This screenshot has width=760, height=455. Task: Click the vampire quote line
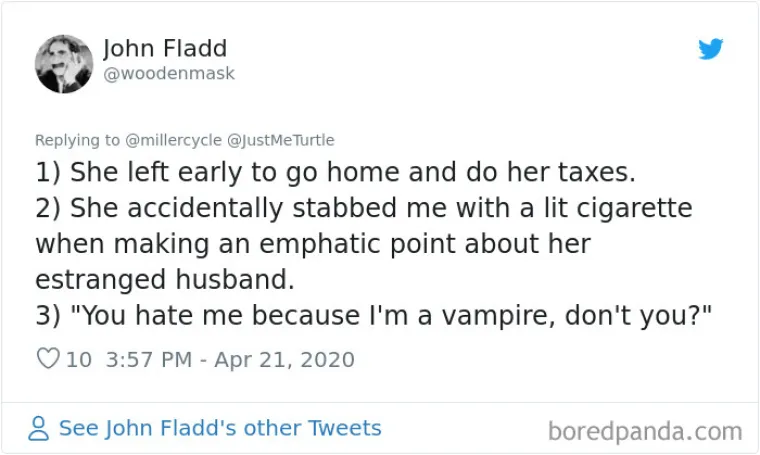(372, 316)
